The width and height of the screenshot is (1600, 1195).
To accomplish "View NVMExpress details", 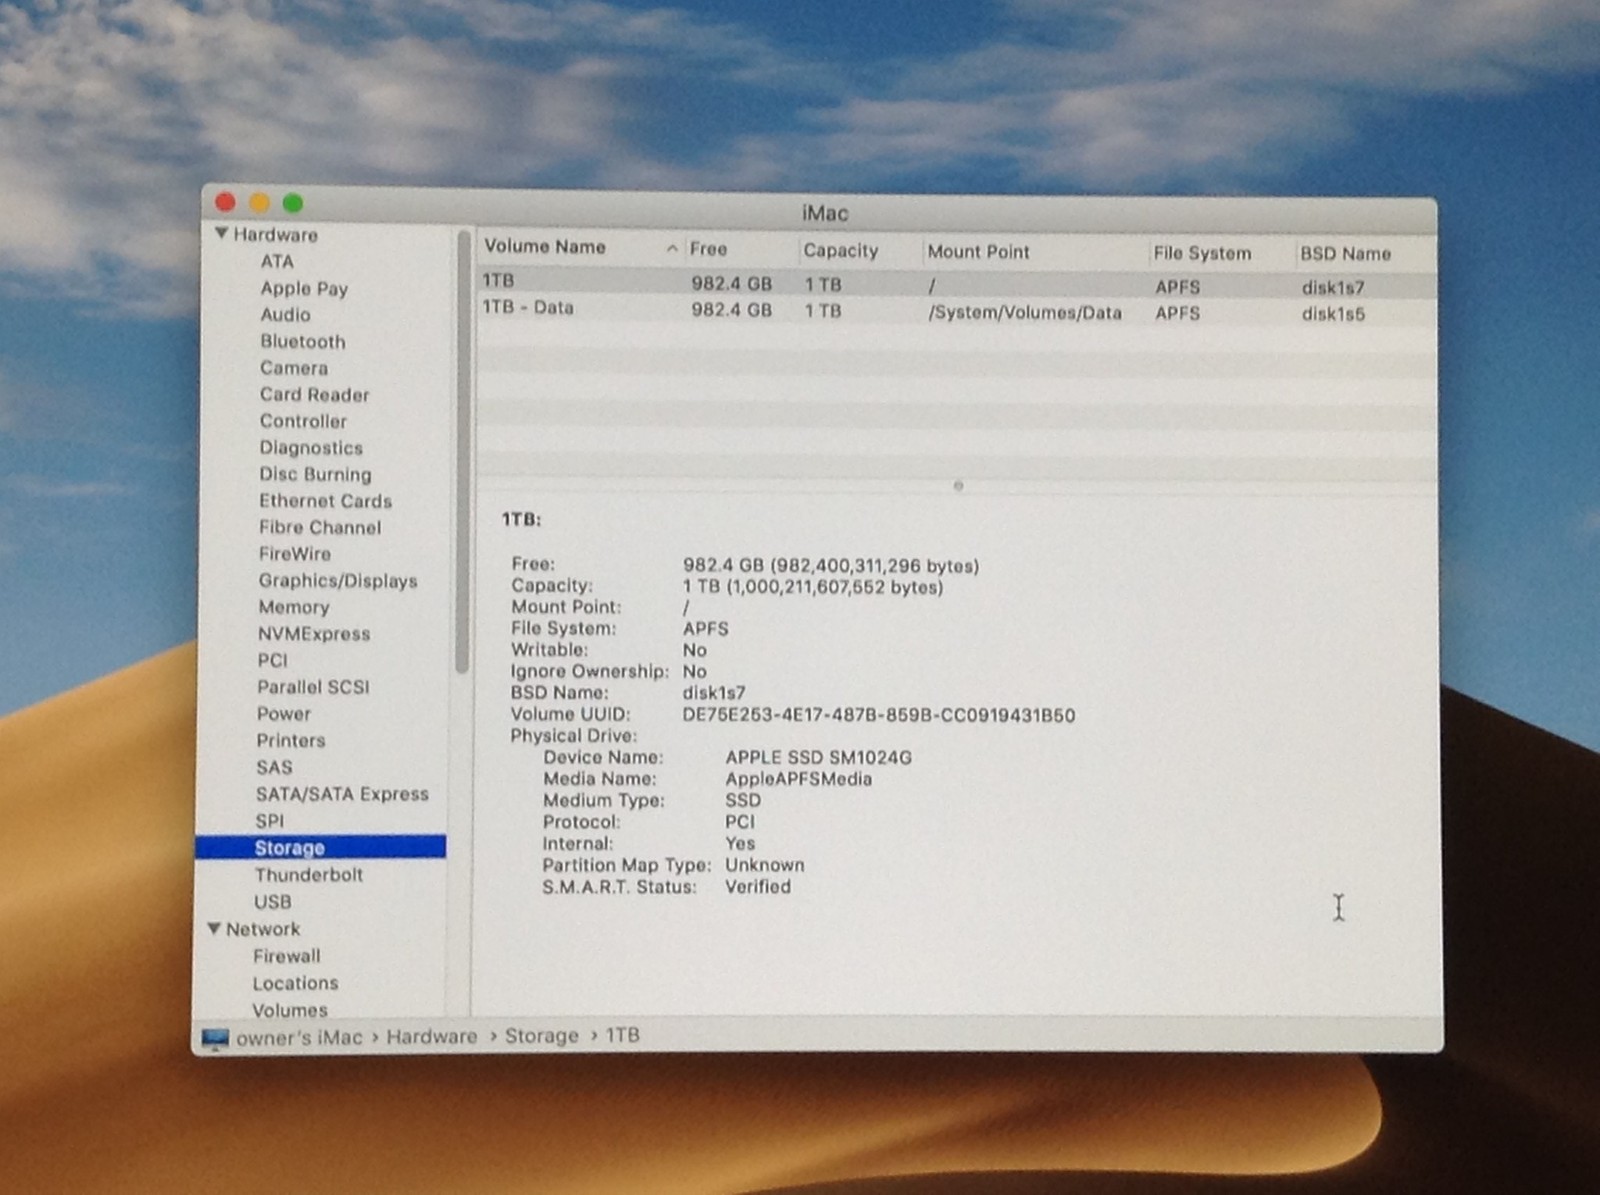I will pyautogui.click(x=314, y=634).
